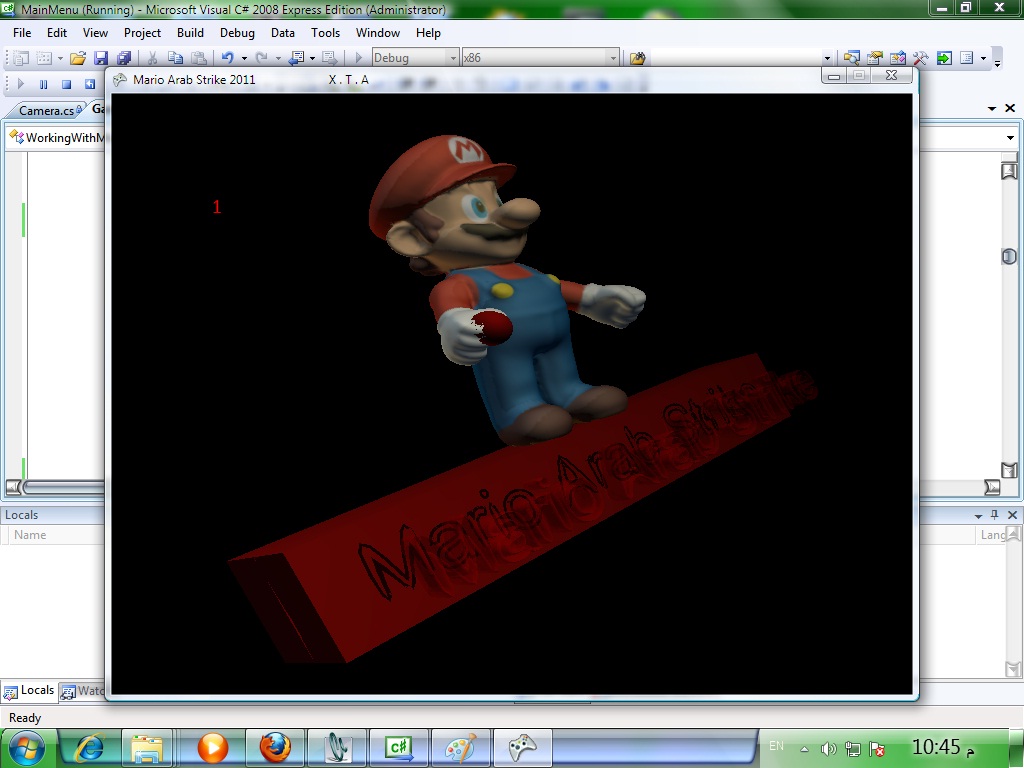Minimize the Mario Arab Strike 2011 window
Screen dimensions: 1024x768
point(833,76)
